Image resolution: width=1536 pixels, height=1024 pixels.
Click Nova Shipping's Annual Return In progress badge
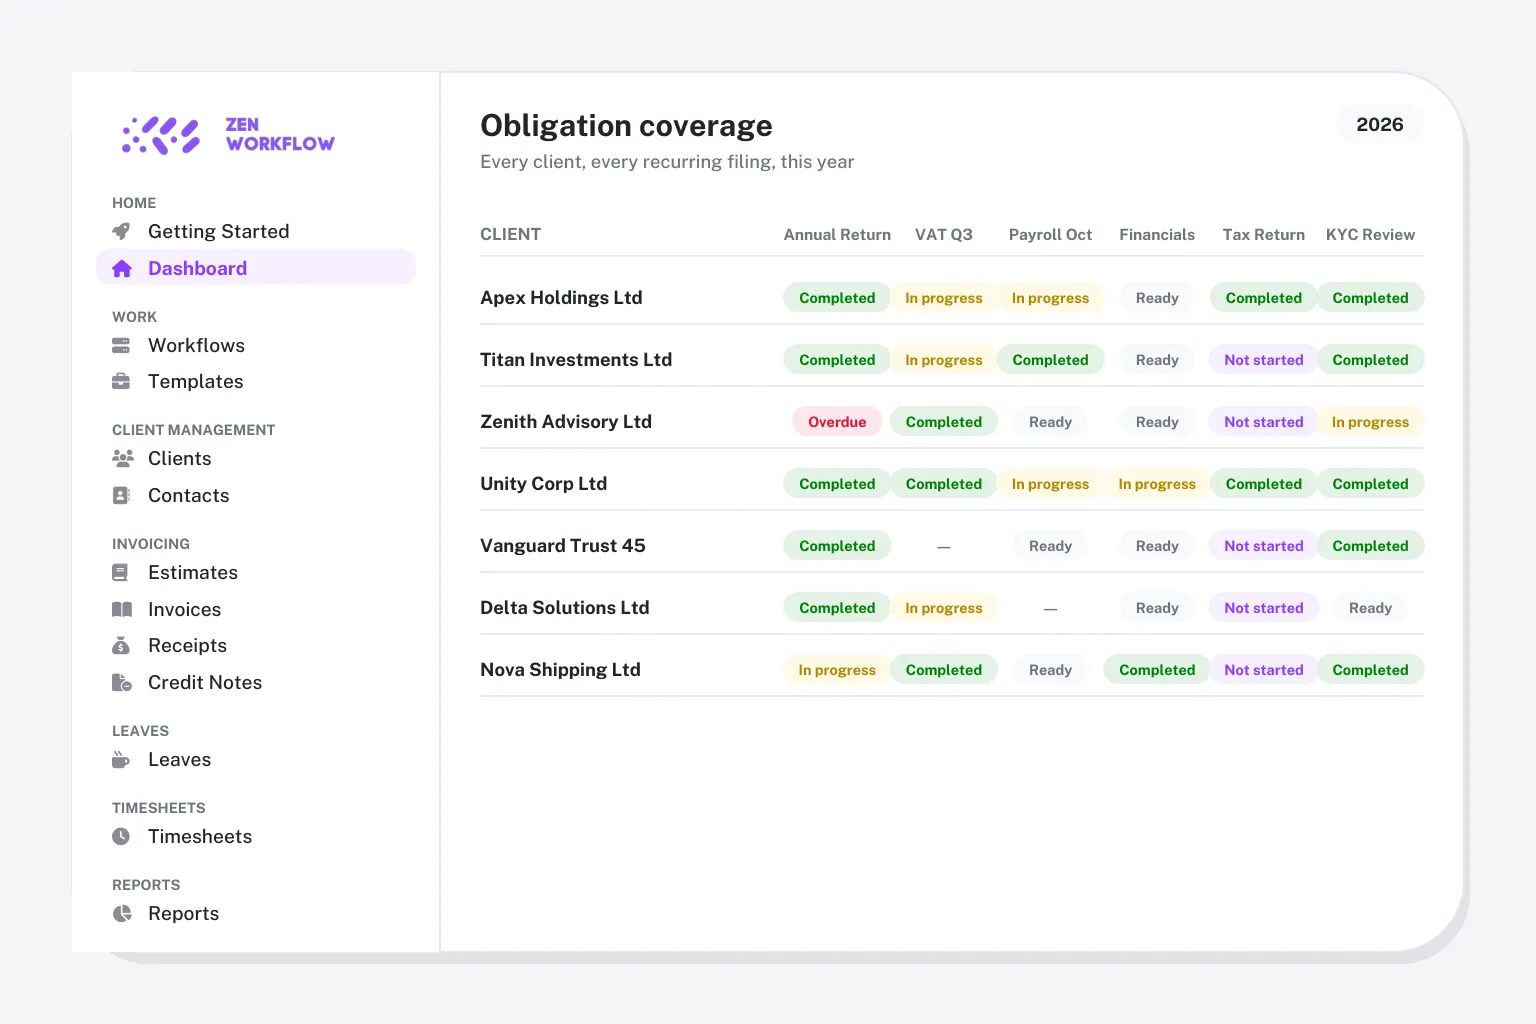coord(837,669)
